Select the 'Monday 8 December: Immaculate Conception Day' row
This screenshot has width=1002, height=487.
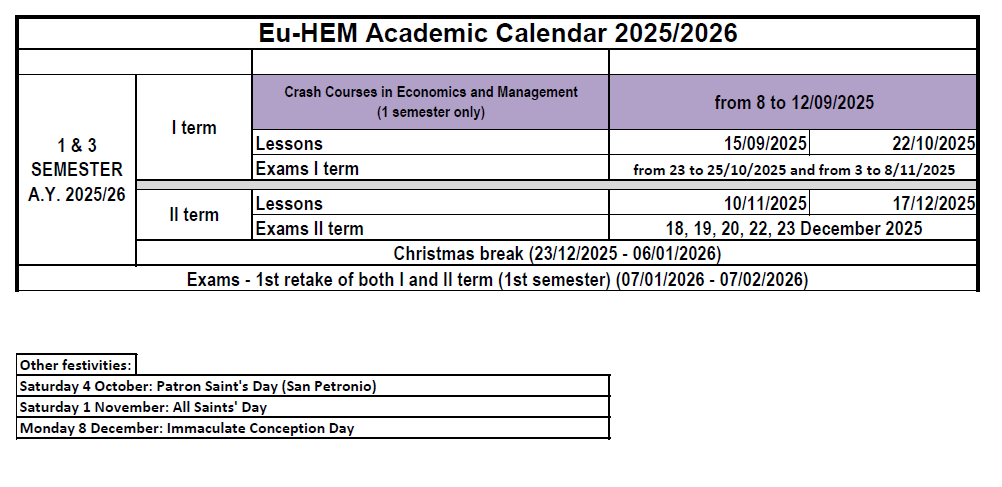[313, 429]
